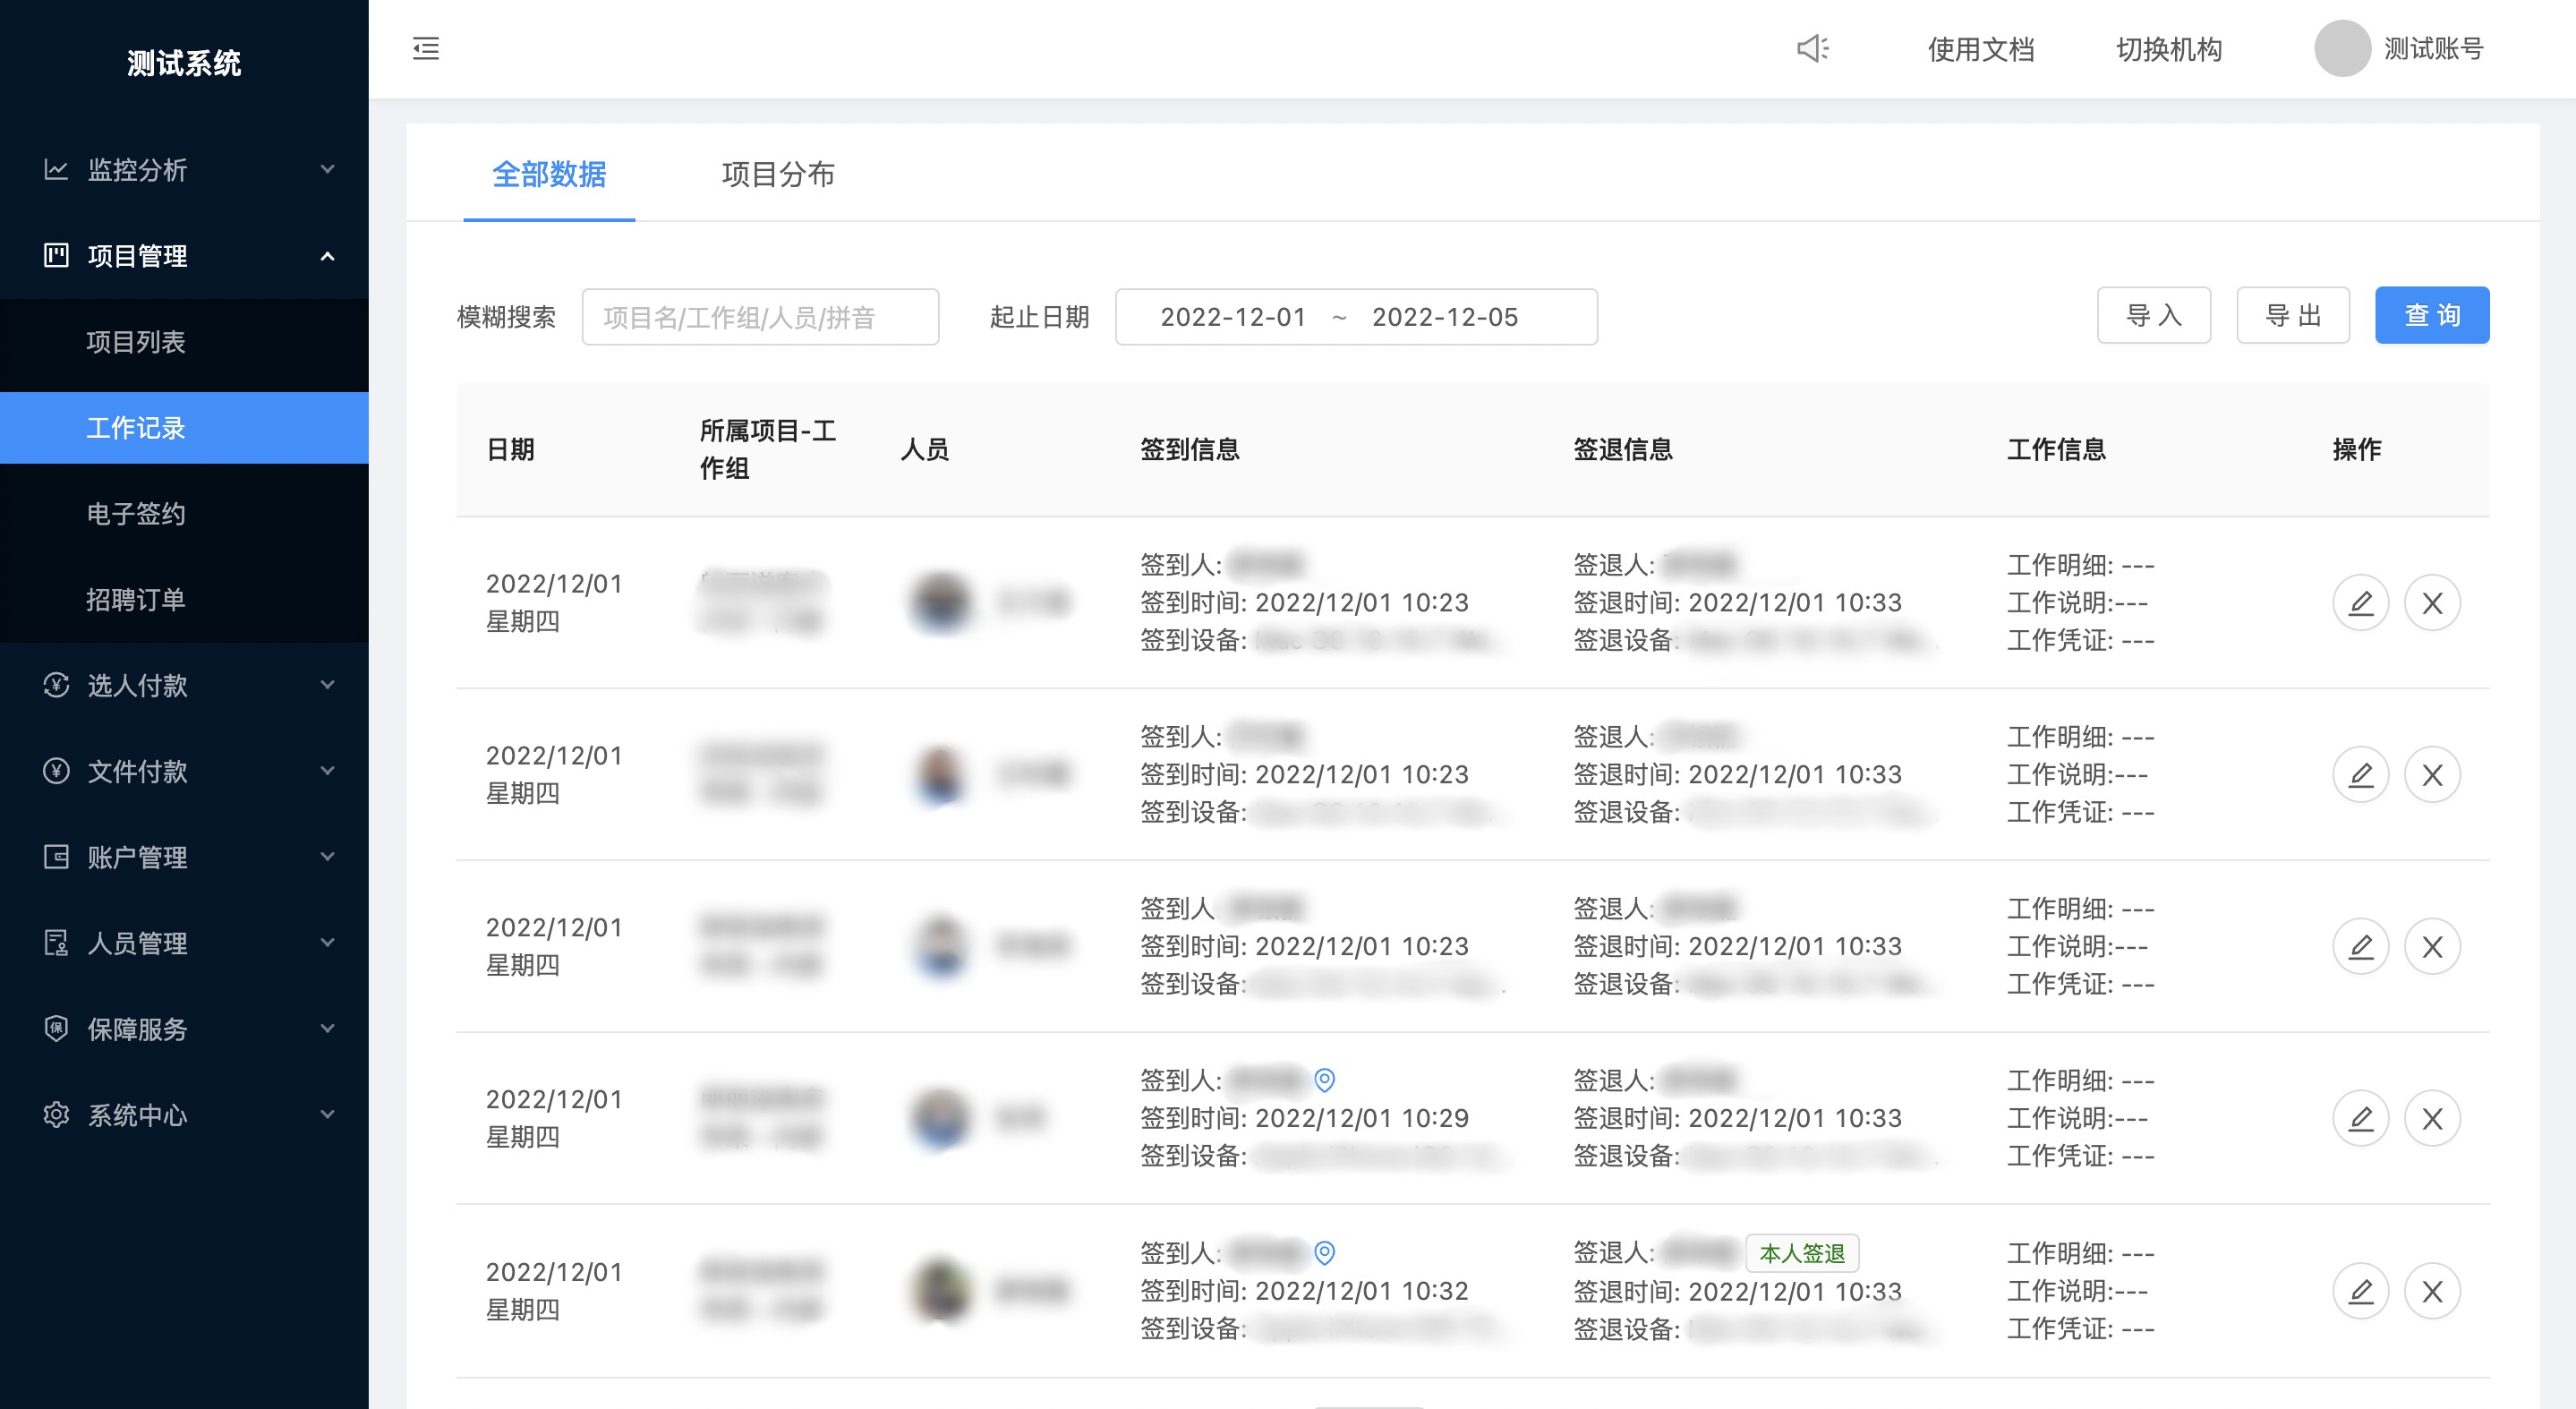Click the speaker announcement icon
Image resolution: width=2576 pixels, height=1409 pixels.
pyautogui.click(x=1812, y=48)
